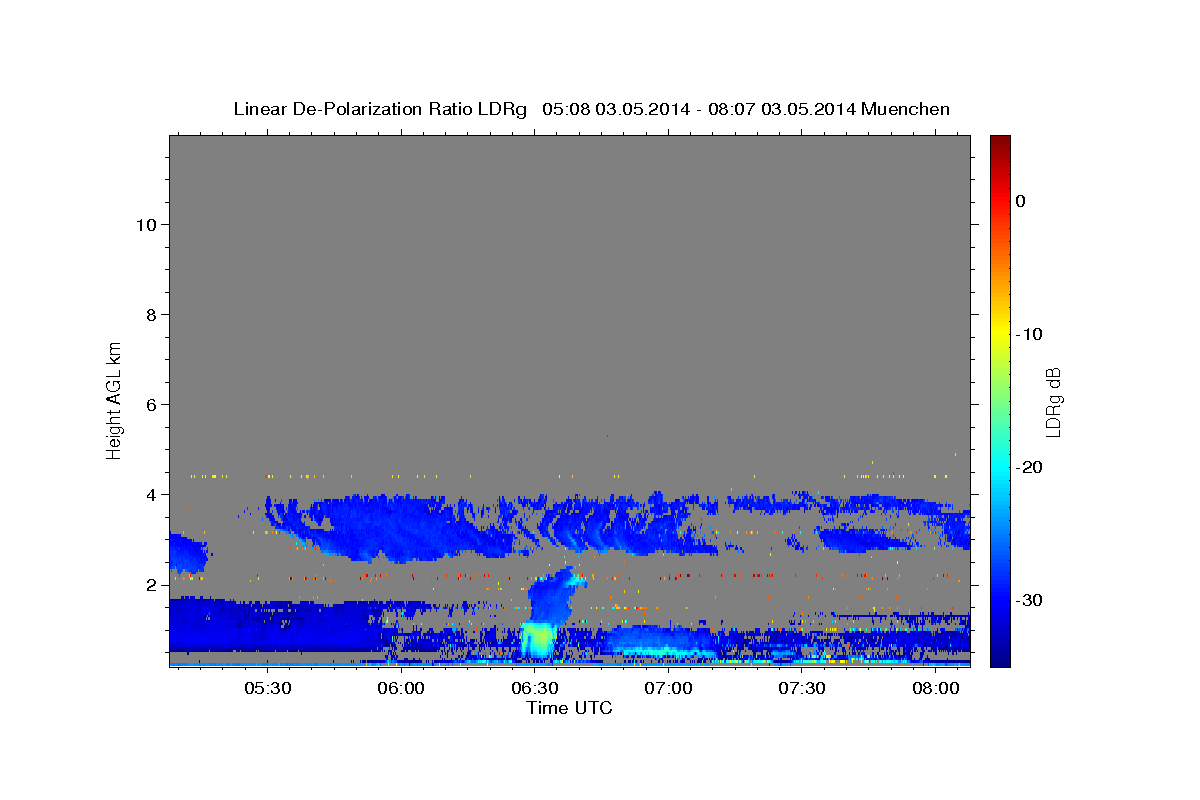Click the colorbar value 0
The height and width of the screenshot is (800, 1200).
(1020, 201)
